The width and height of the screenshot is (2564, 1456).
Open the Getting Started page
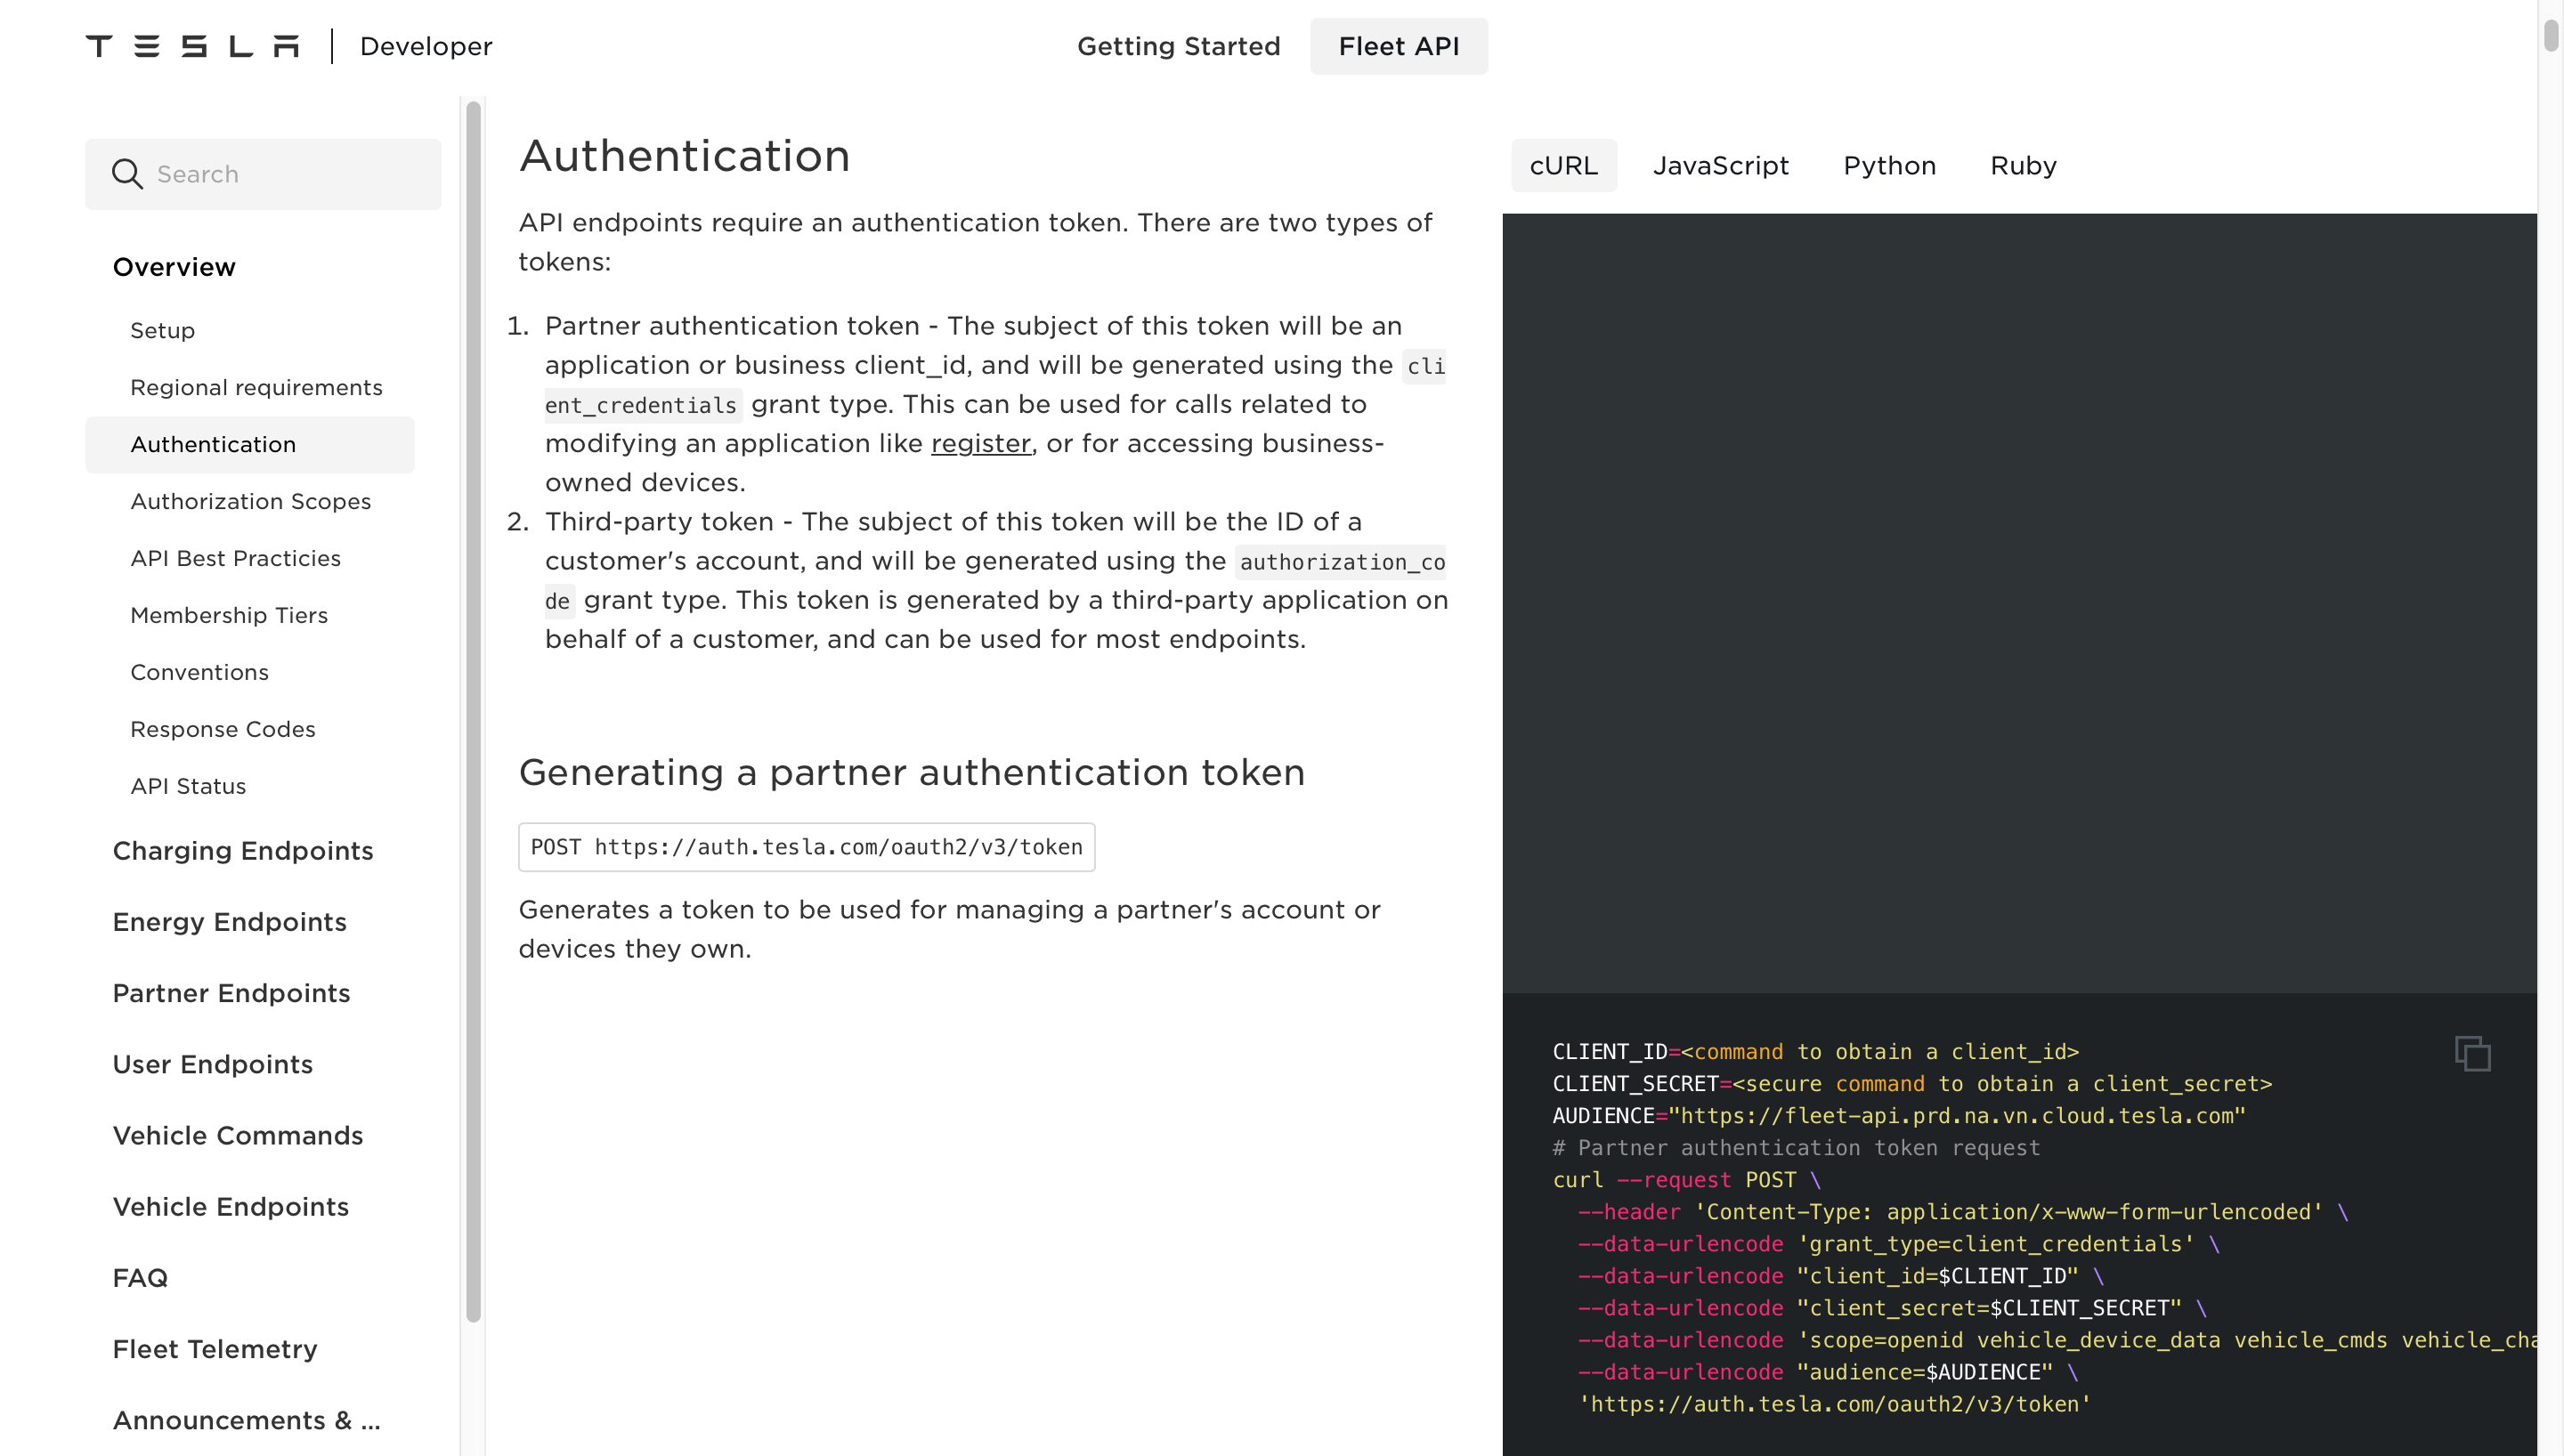coord(1178,46)
